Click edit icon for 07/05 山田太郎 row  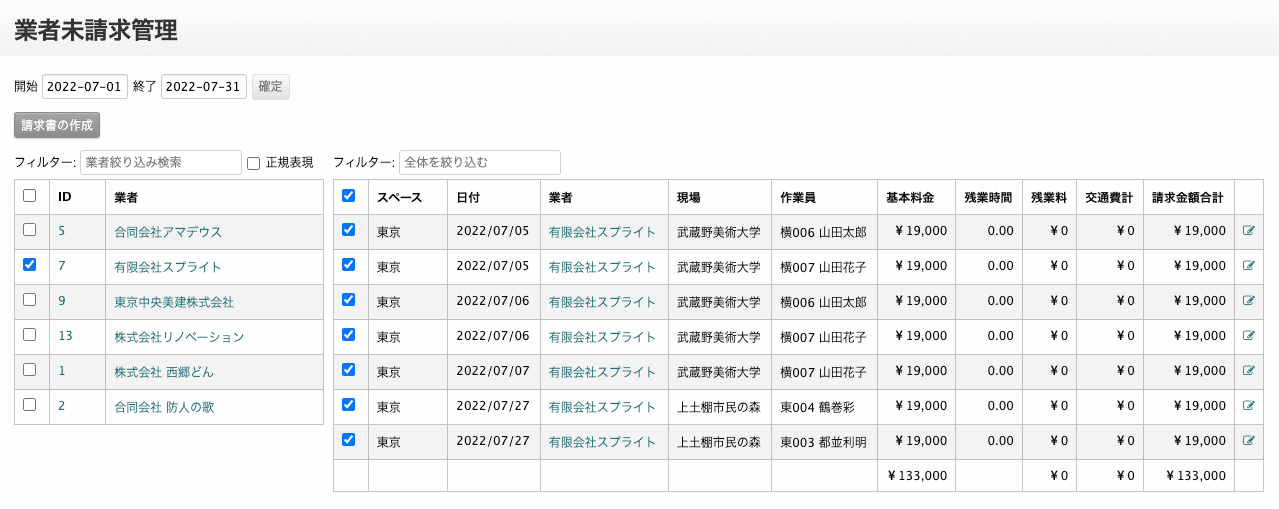coord(1248,231)
